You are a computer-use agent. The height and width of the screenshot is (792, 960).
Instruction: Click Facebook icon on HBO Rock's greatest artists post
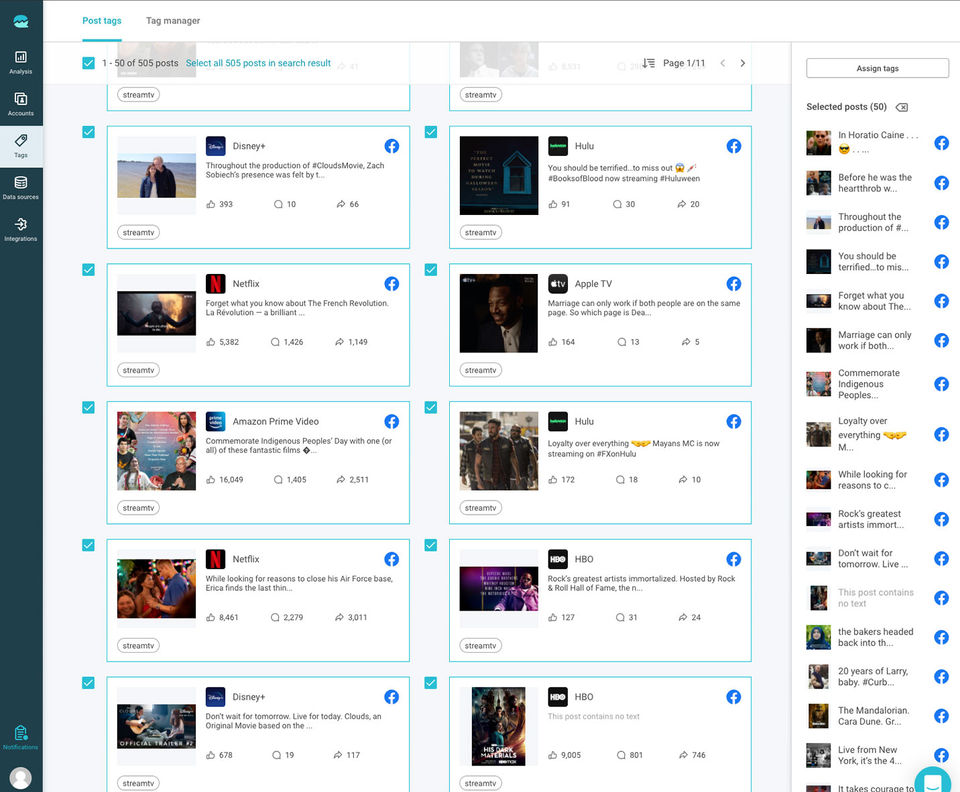[733, 559]
